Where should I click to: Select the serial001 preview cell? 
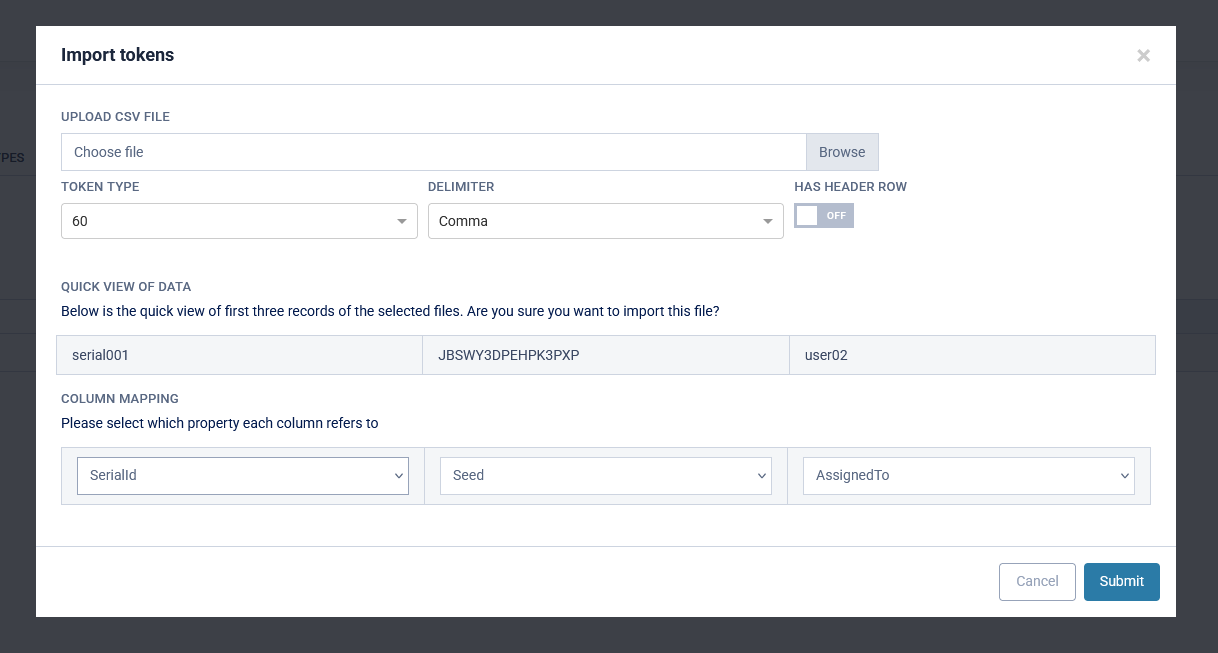coord(239,355)
